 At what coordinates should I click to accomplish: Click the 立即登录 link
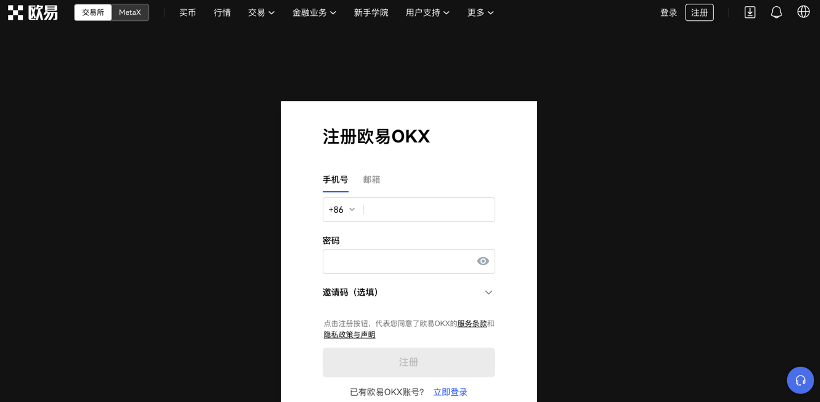[x=450, y=392]
